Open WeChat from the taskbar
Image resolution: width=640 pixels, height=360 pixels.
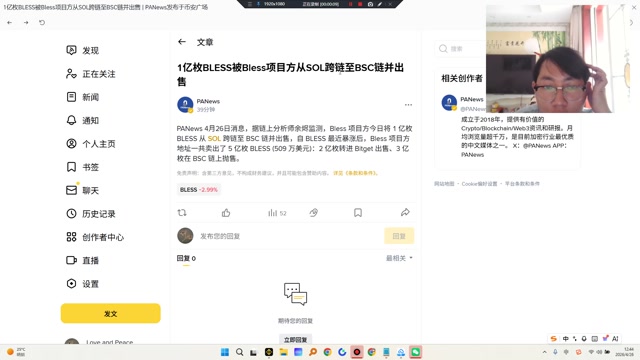pos(416,352)
